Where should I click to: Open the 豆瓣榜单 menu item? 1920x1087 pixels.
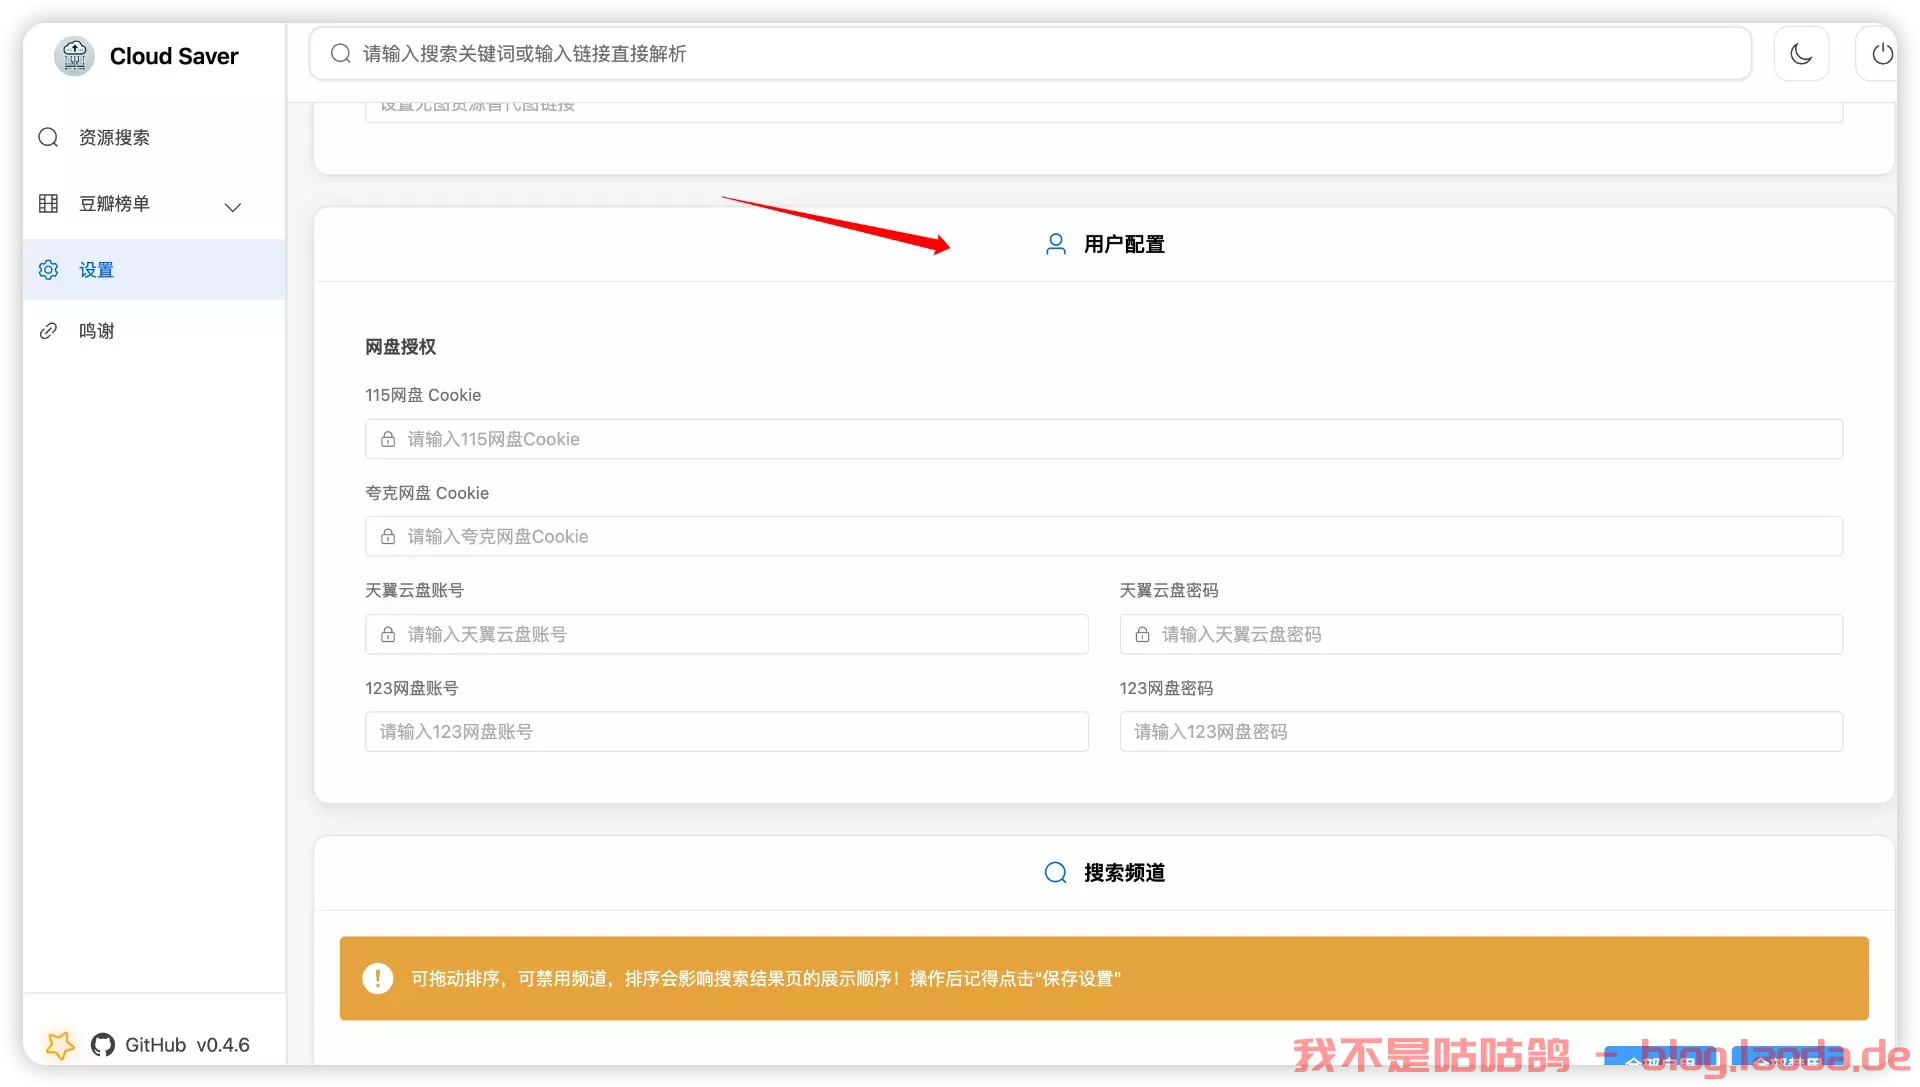[154, 204]
